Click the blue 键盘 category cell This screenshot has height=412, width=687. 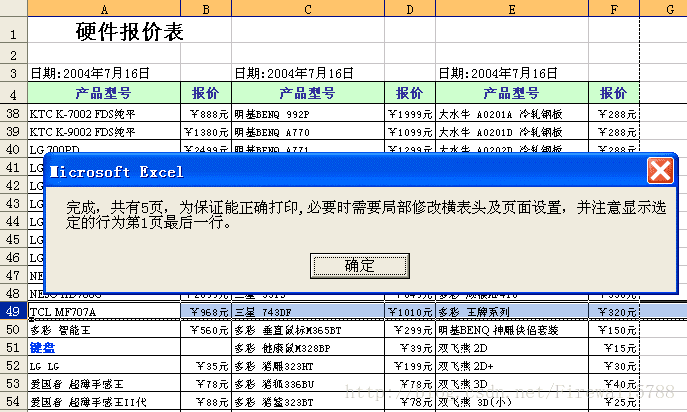(104, 348)
